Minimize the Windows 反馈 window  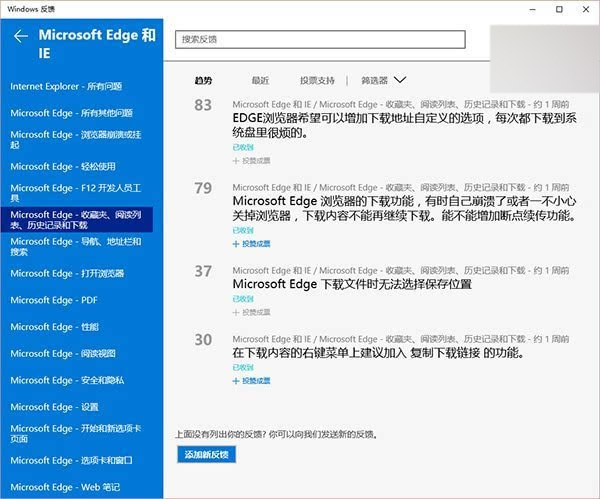[532, 9]
